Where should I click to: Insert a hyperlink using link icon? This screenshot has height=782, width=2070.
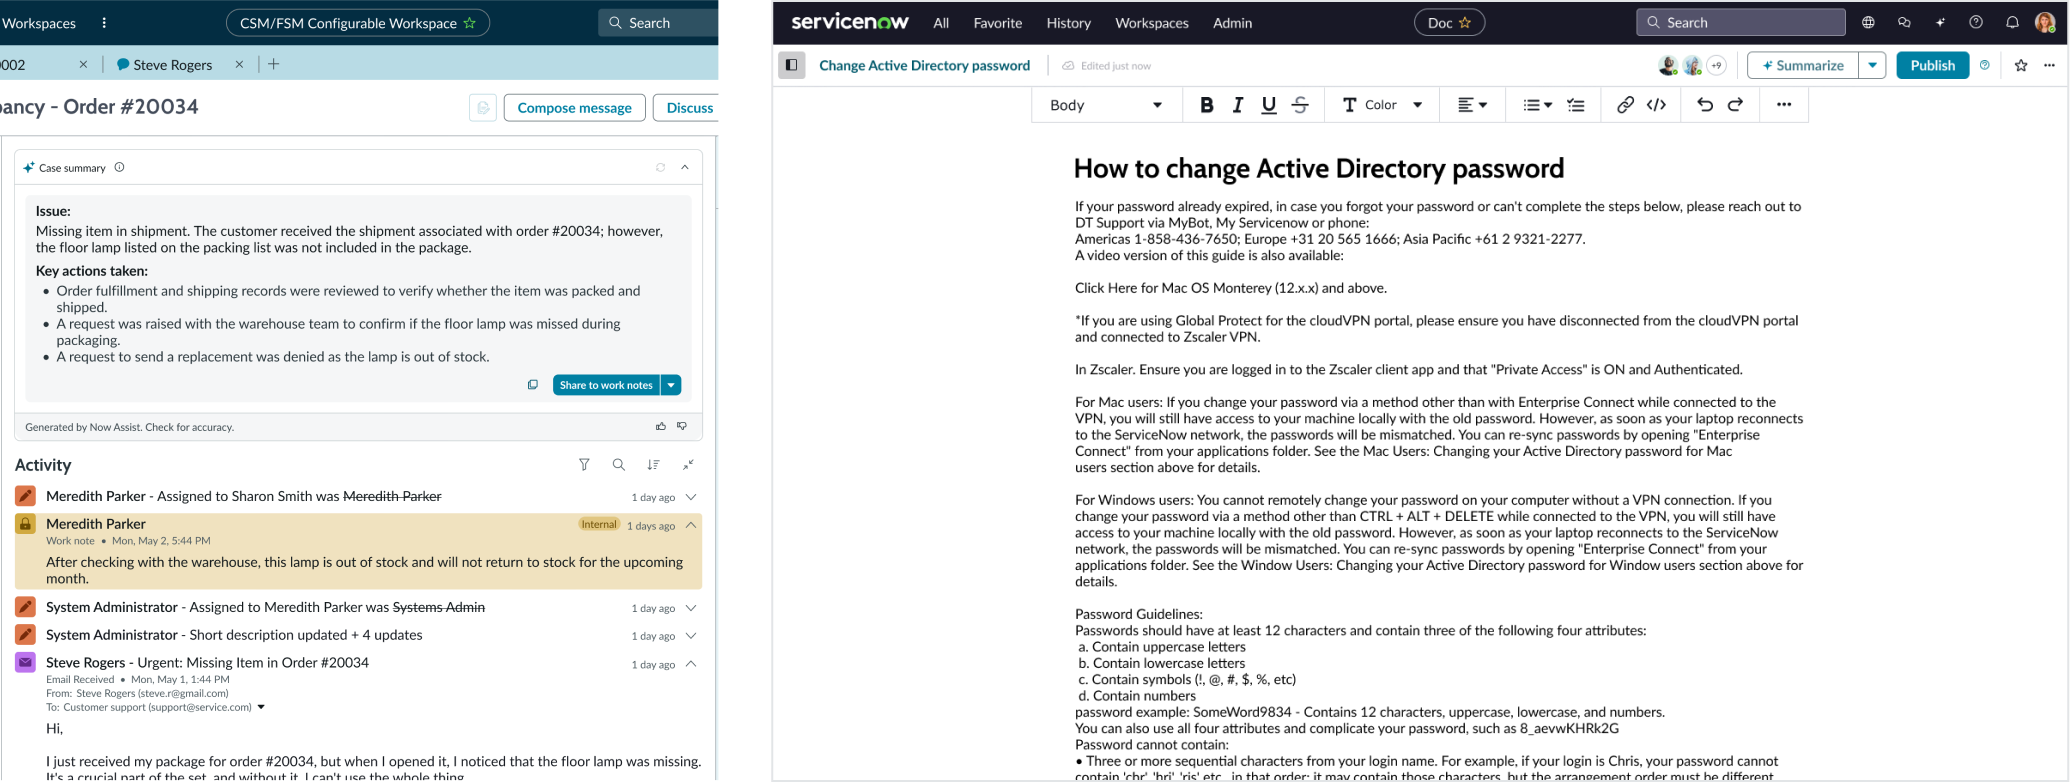point(1625,105)
